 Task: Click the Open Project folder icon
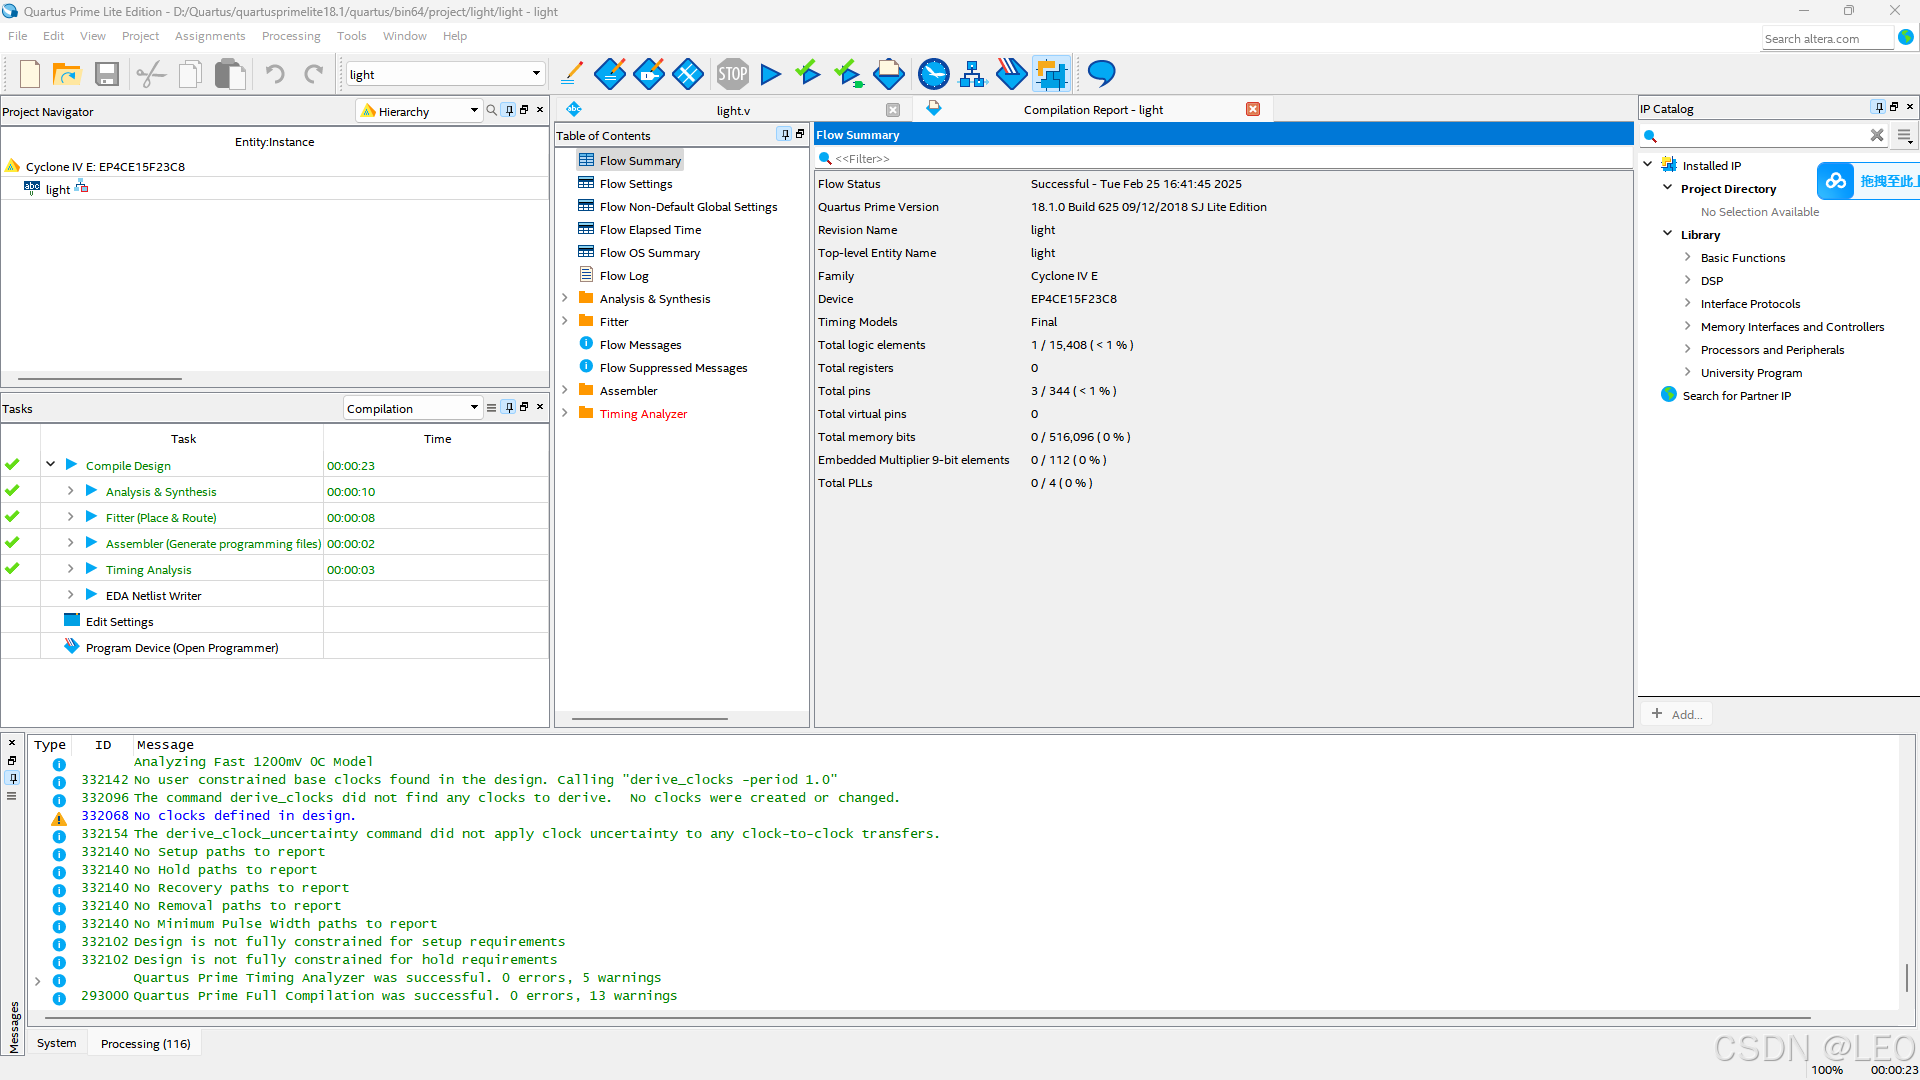66,74
